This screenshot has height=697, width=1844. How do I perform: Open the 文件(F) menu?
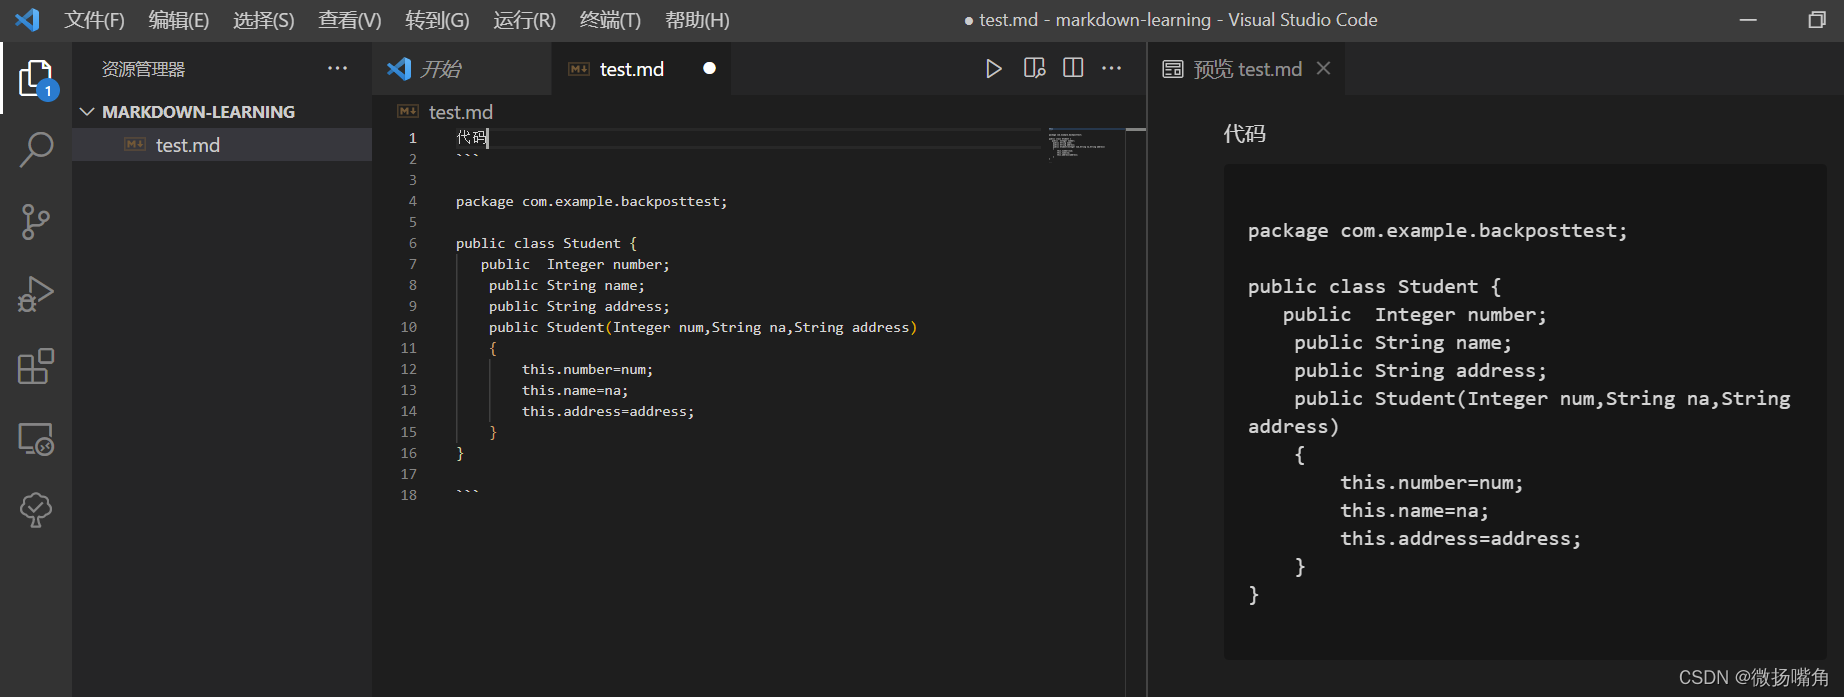click(95, 20)
